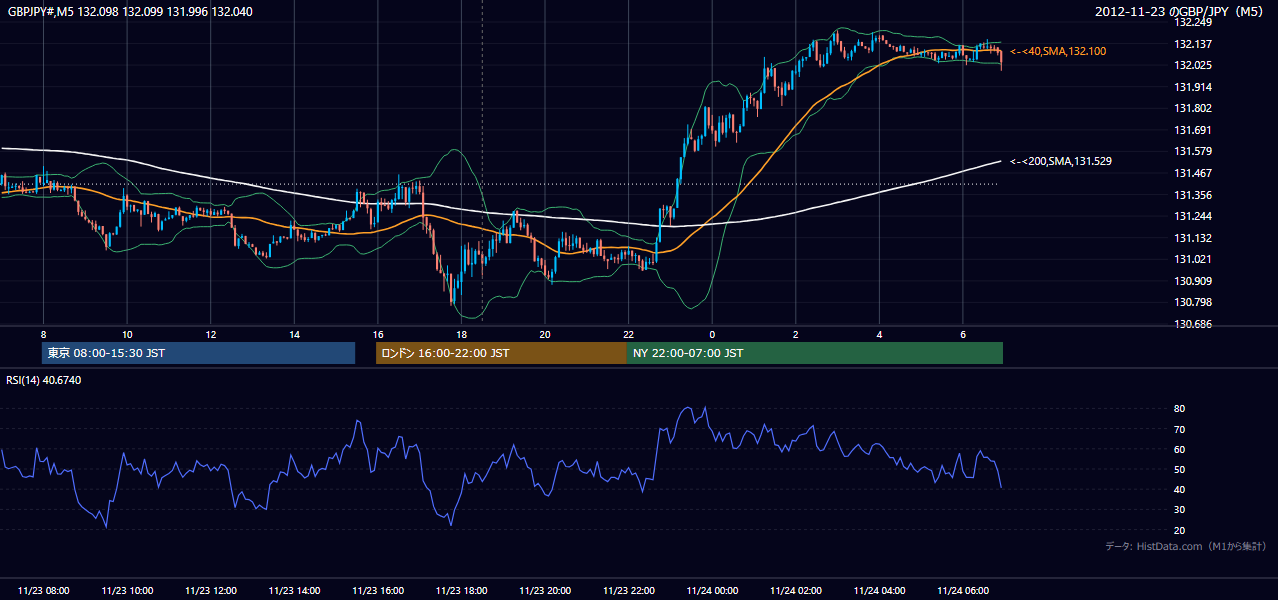Screen dimensions: 1278x600
Task: Click the 132.025 price axis label
Action: 1193,65
